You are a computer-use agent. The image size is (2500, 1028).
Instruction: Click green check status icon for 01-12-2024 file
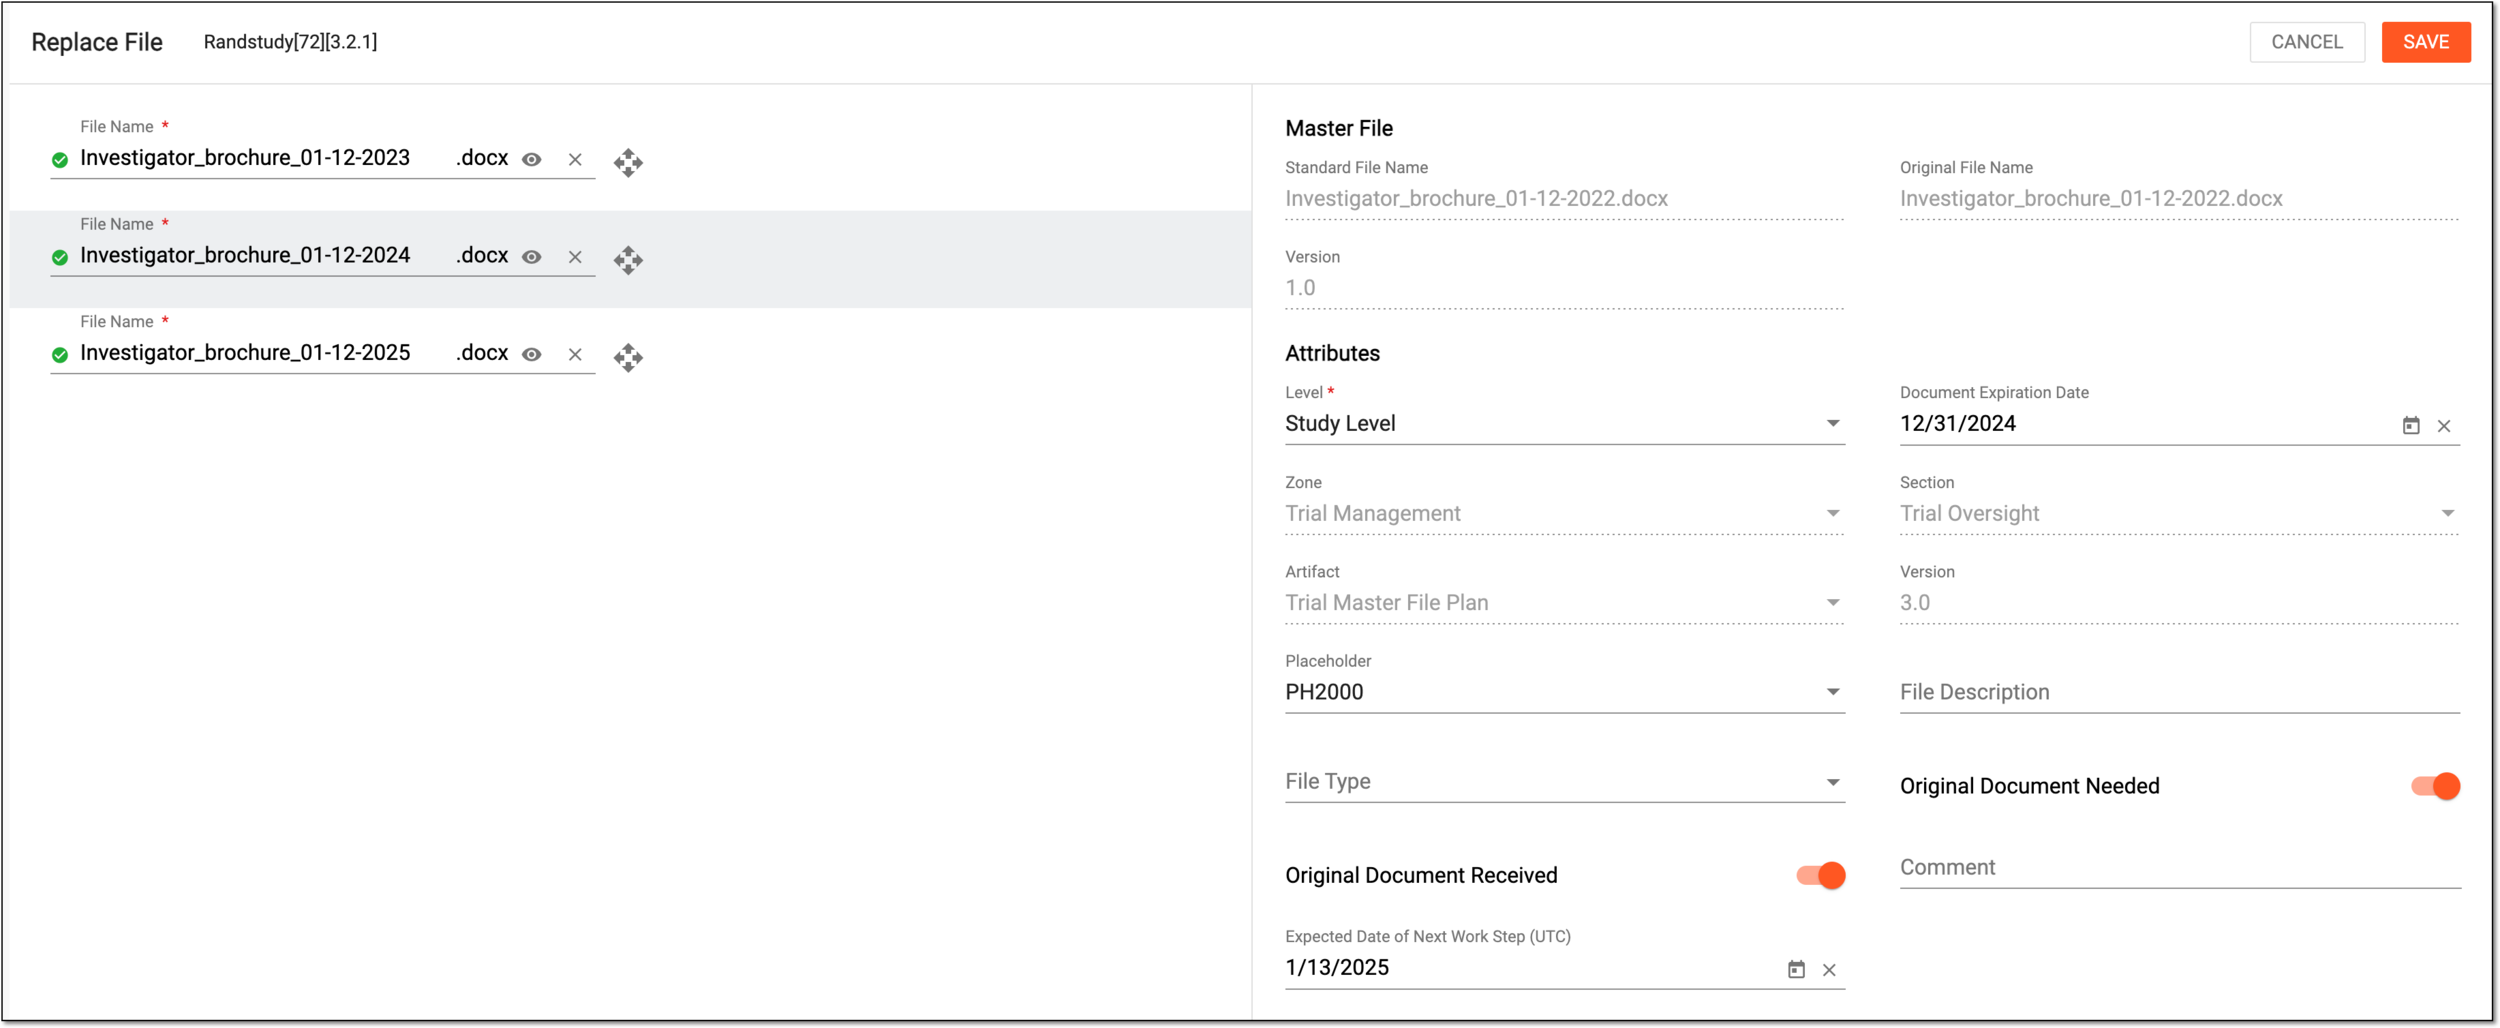coord(60,258)
